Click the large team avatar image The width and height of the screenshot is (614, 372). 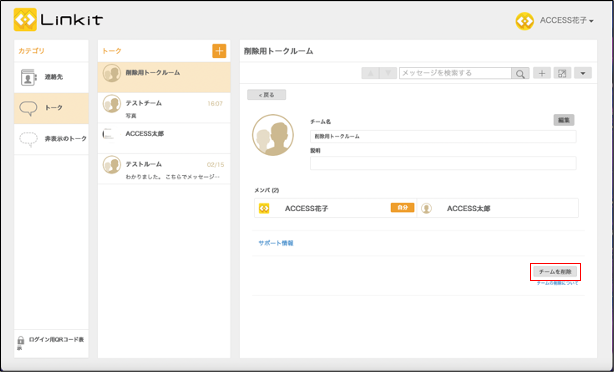(273, 135)
